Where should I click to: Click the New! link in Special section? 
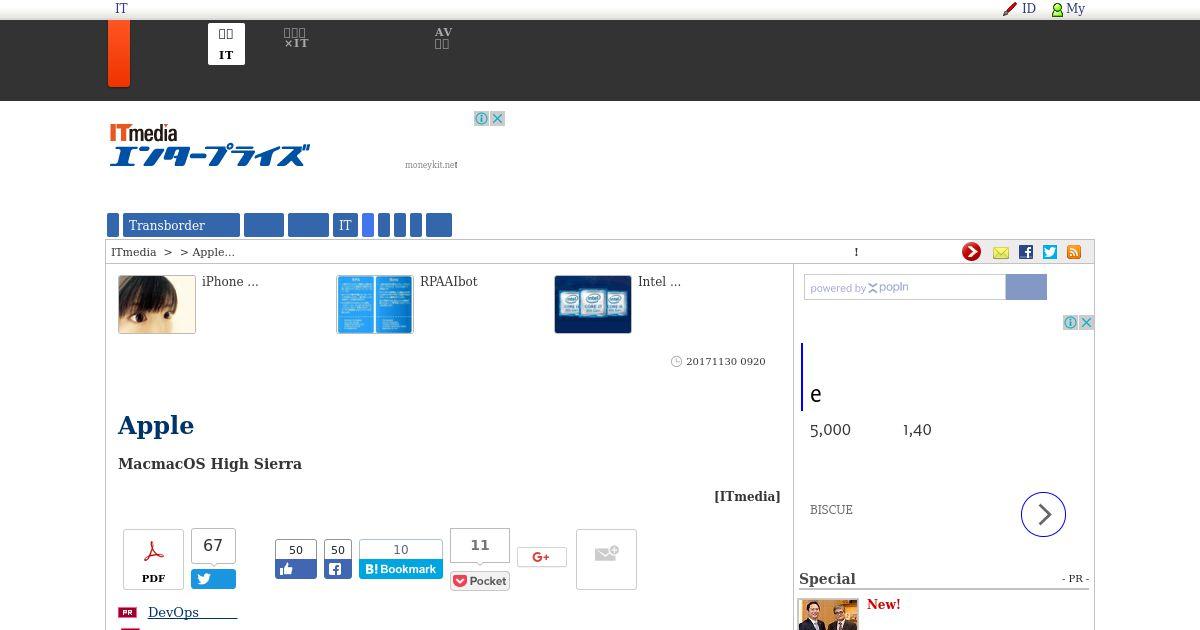[x=884, y=604]
